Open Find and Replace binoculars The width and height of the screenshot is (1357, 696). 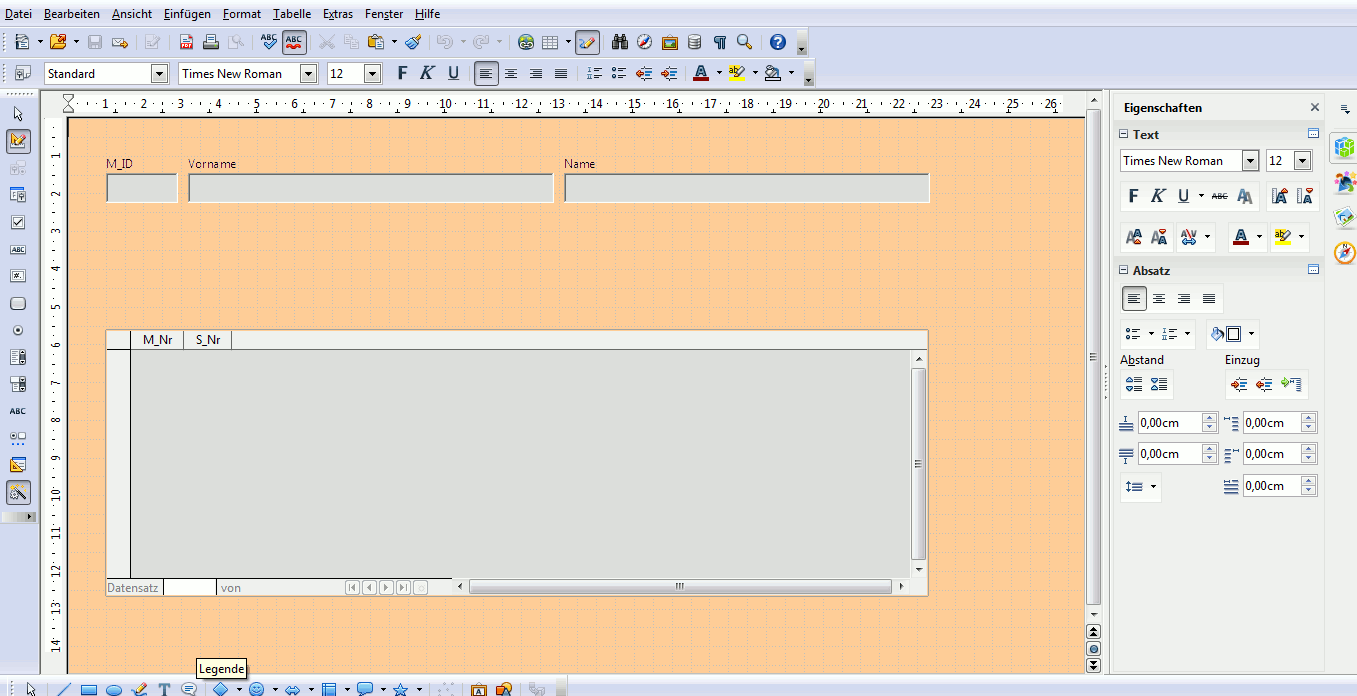pos(620,42)
